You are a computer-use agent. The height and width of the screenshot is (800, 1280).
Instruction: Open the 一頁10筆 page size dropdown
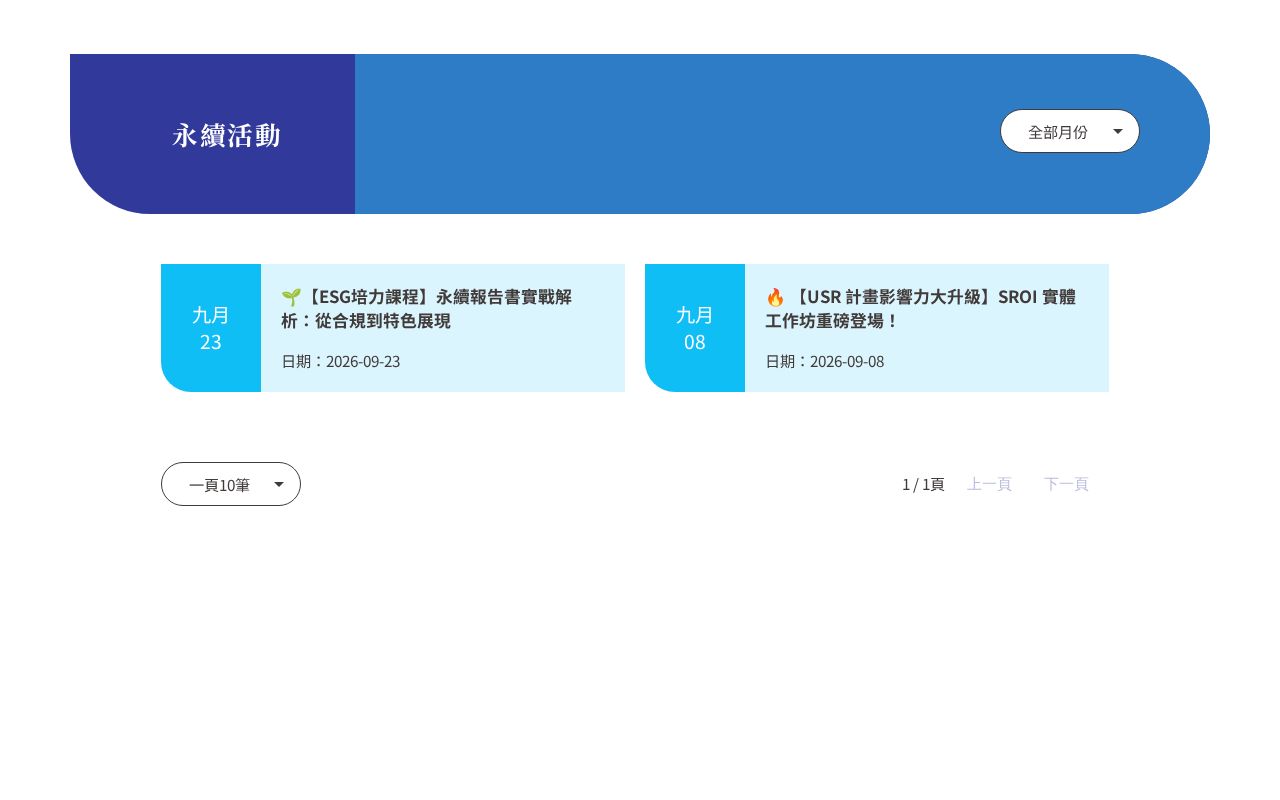pyautogui.click(x=230, y=484)
